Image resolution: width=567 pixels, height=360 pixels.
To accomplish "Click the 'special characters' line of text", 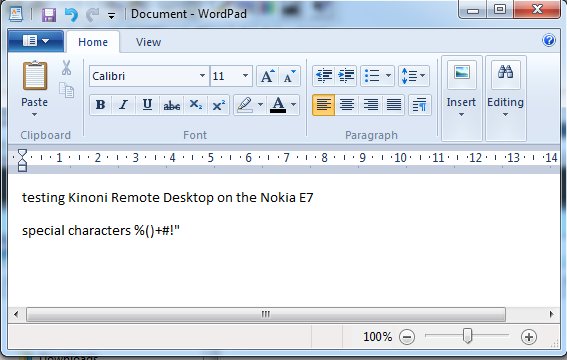I will [101, 231].
